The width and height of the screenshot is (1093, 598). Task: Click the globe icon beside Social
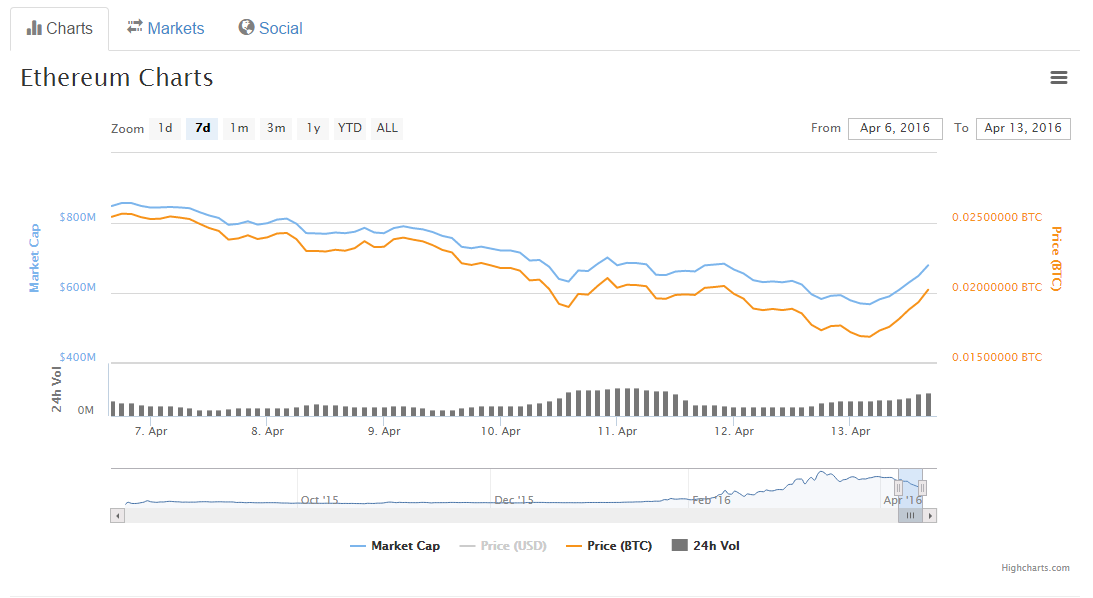(x=246, y=28)
